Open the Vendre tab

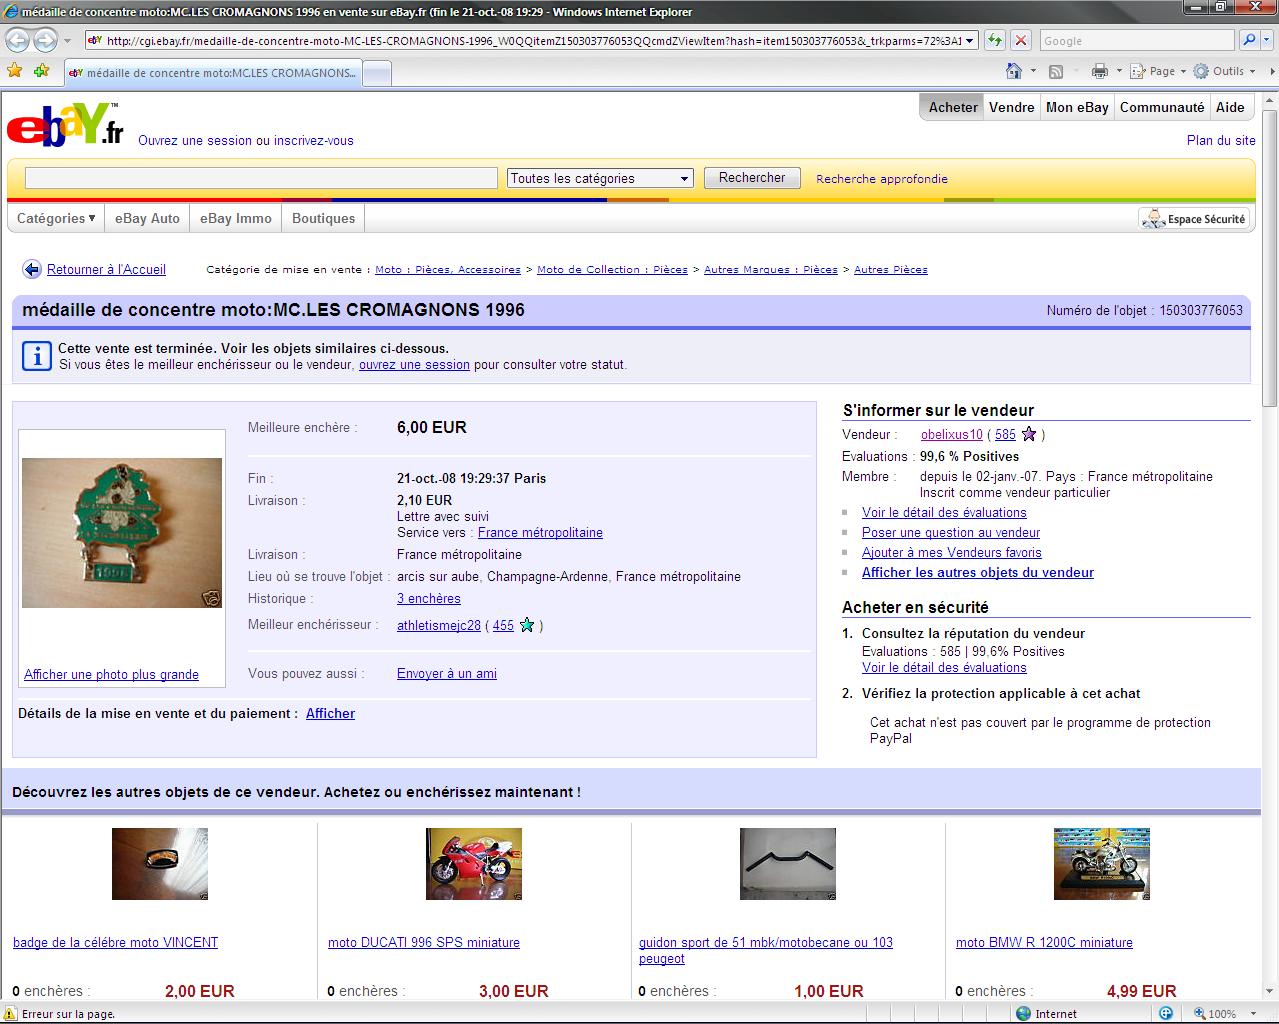pyautogui.click(x=1012, y=108)
